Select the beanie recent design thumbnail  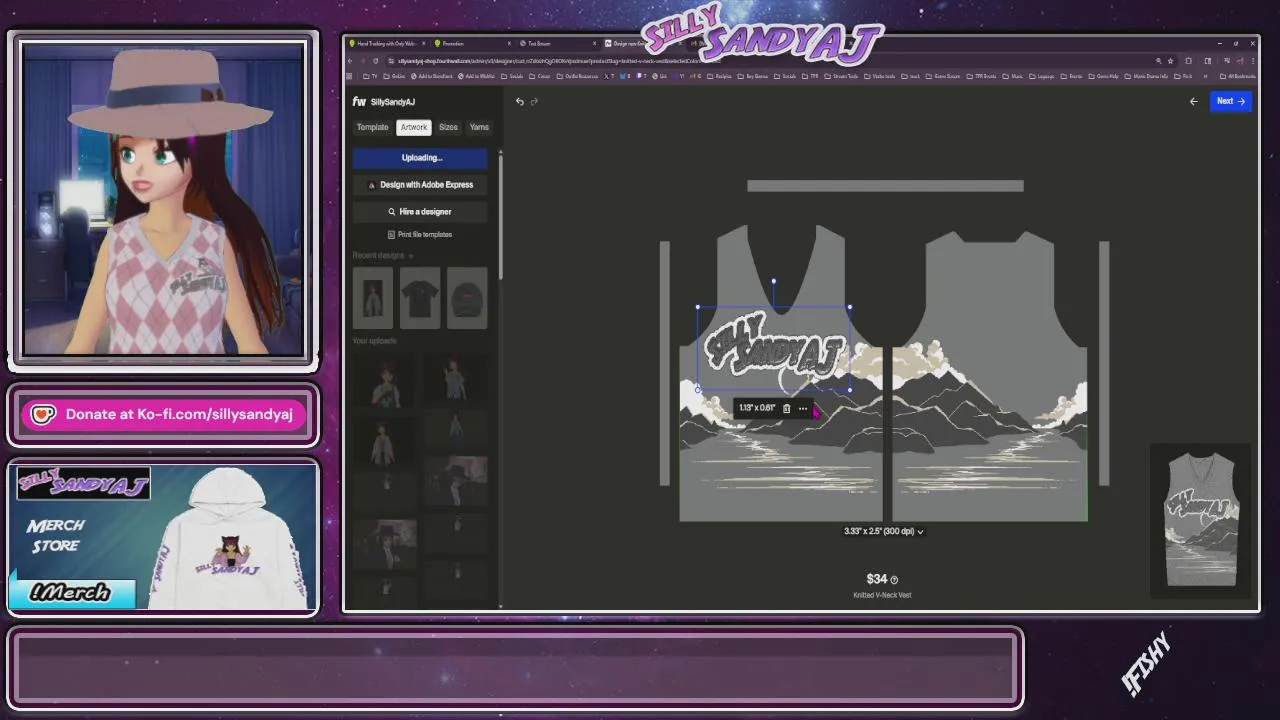467,297
